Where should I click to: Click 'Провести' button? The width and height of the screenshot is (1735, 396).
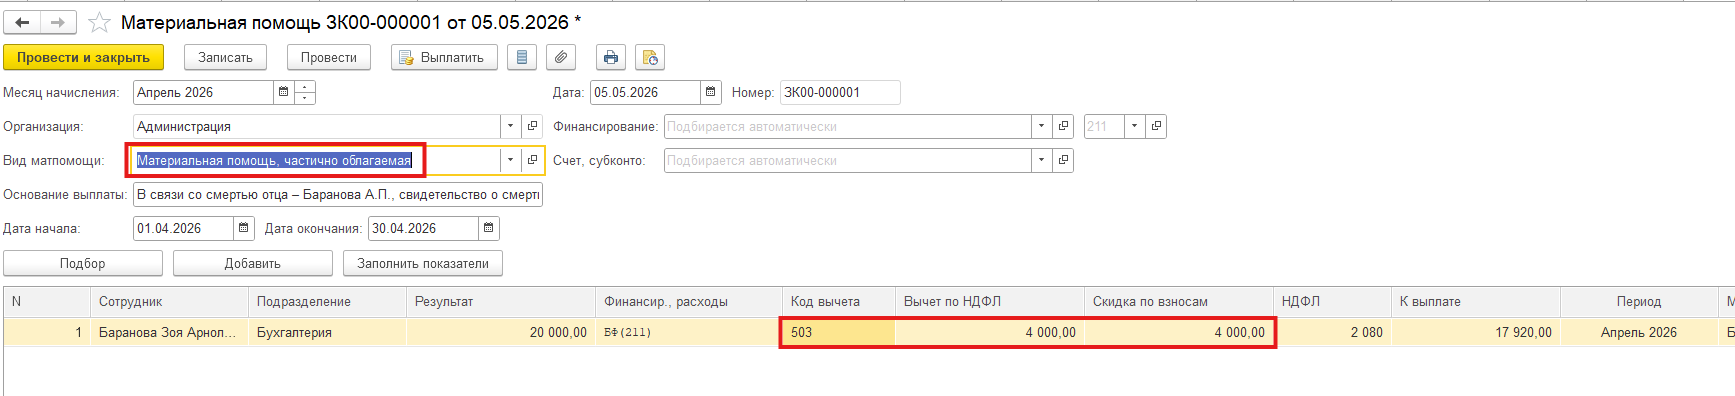pyautogui.click(x=329, y=57)
